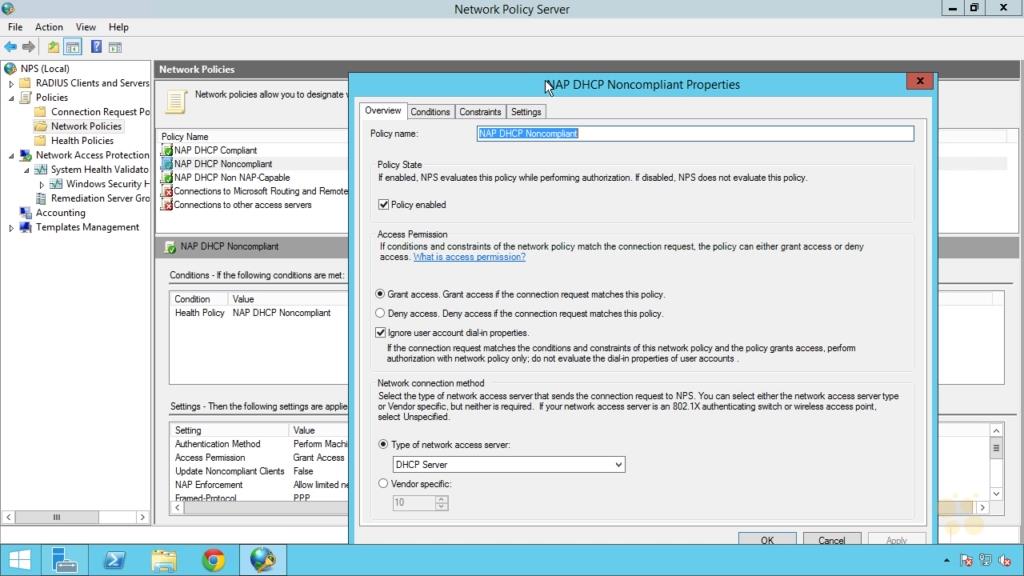The width and height of the screenshot is (1024, 576).
Task: Click the Network Access Protection icon
Action: tap(25, 155)
